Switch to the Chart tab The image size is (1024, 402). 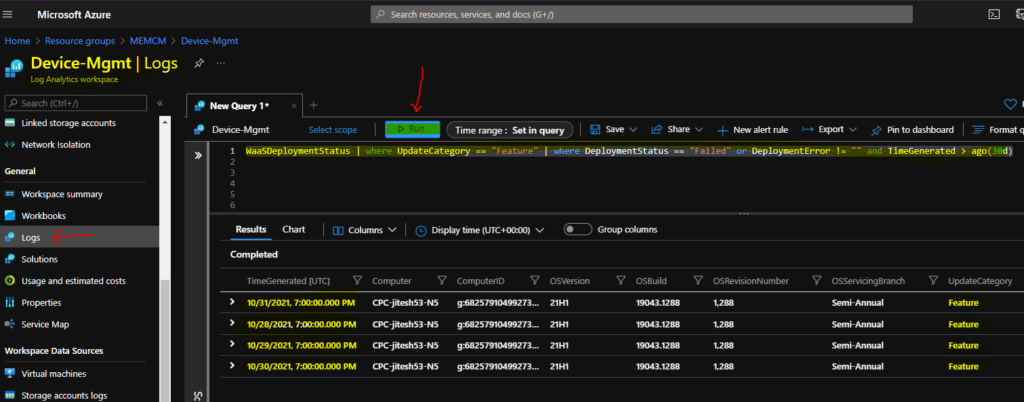click(x=294, y=230)
